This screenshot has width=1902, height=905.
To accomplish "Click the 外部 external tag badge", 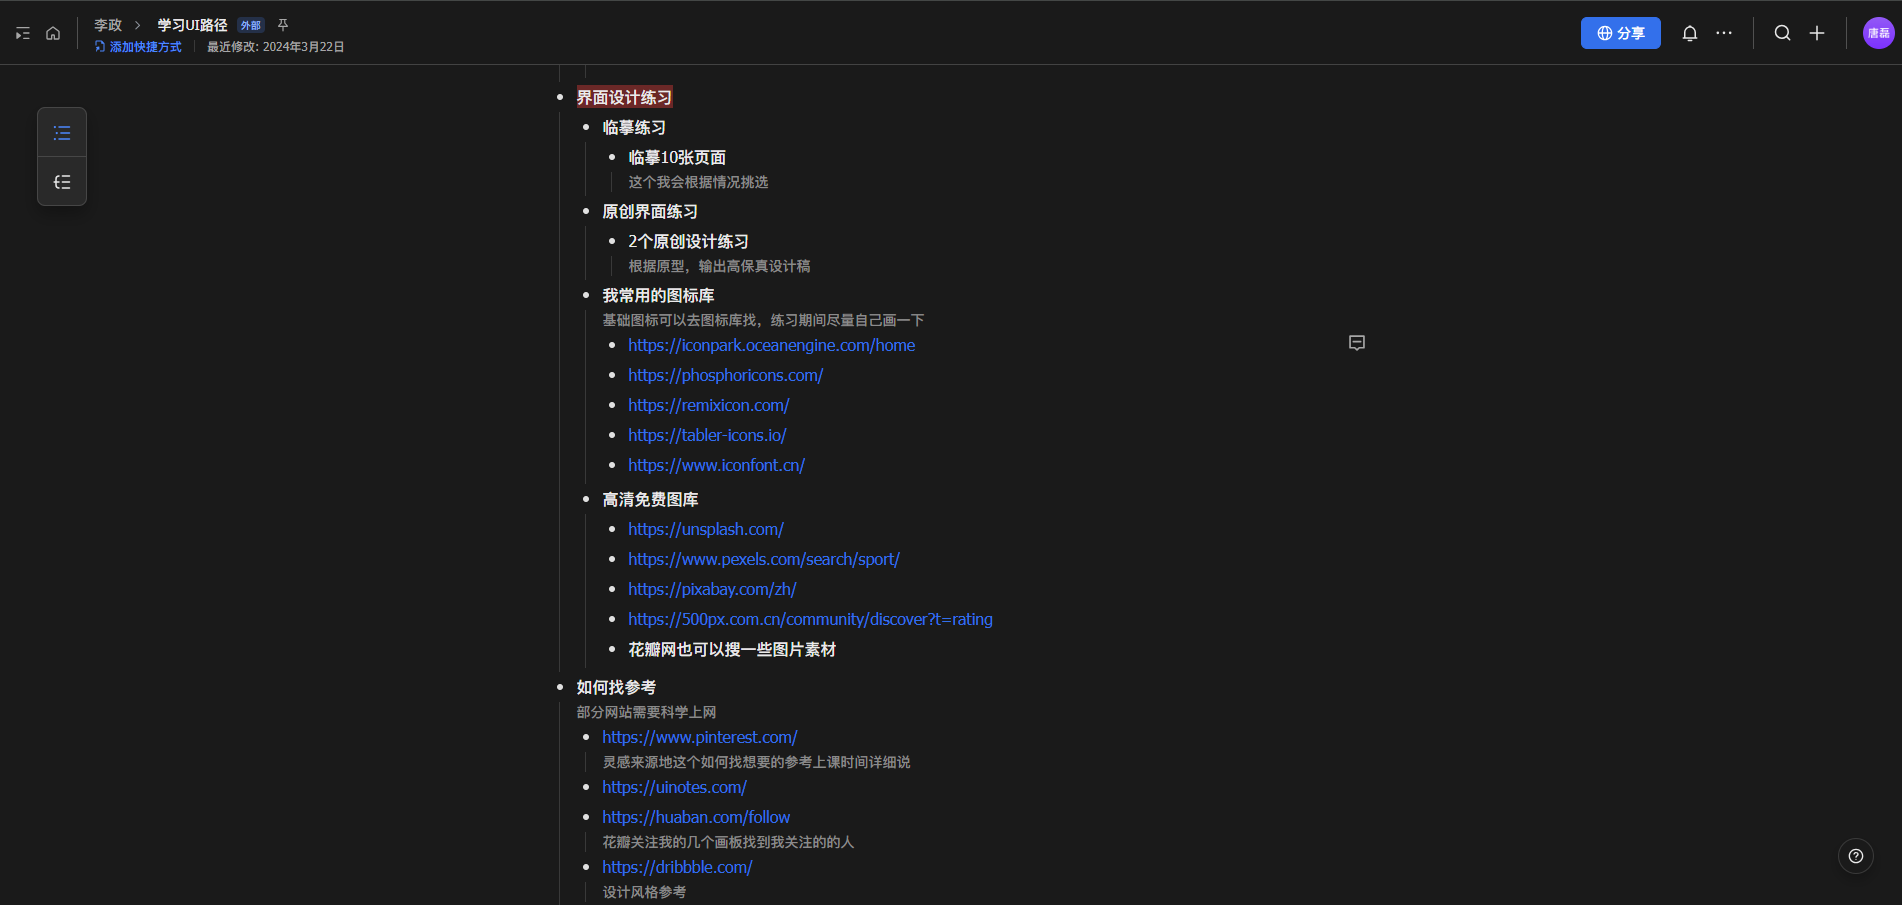I will click(x=250, y=26).
